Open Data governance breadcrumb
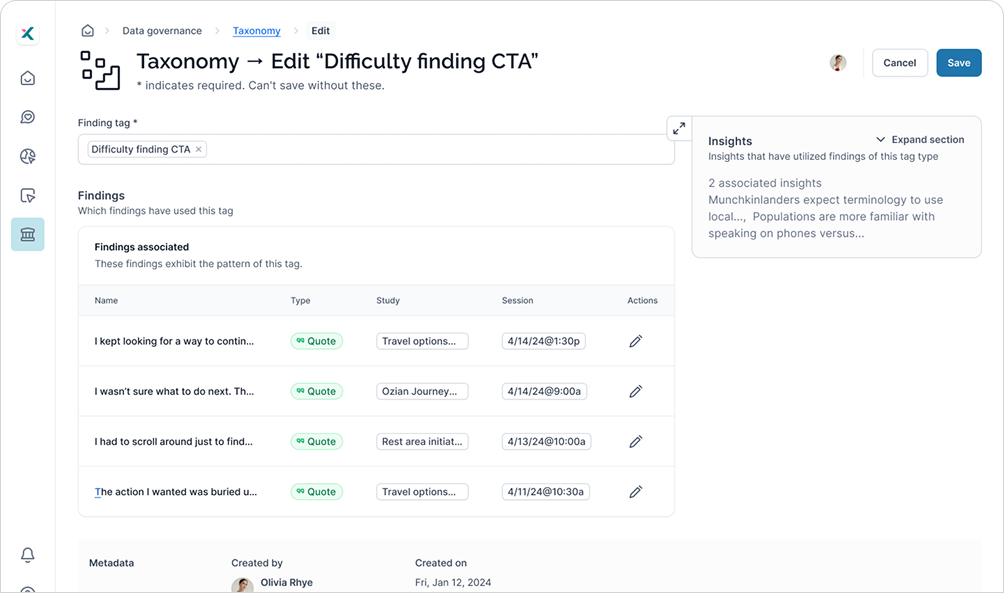Viewport: 1004px width, 593px height. [x=162, y=31]
